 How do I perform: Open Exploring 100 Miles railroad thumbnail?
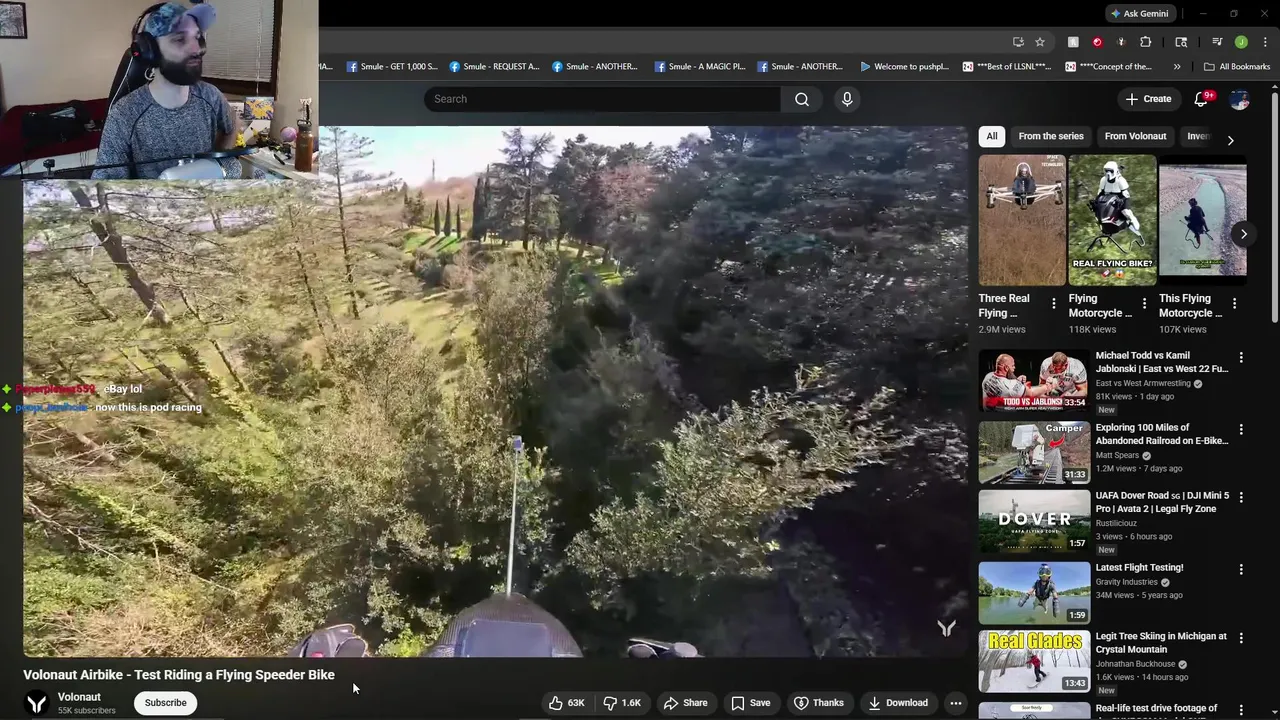coord(1034,452)
